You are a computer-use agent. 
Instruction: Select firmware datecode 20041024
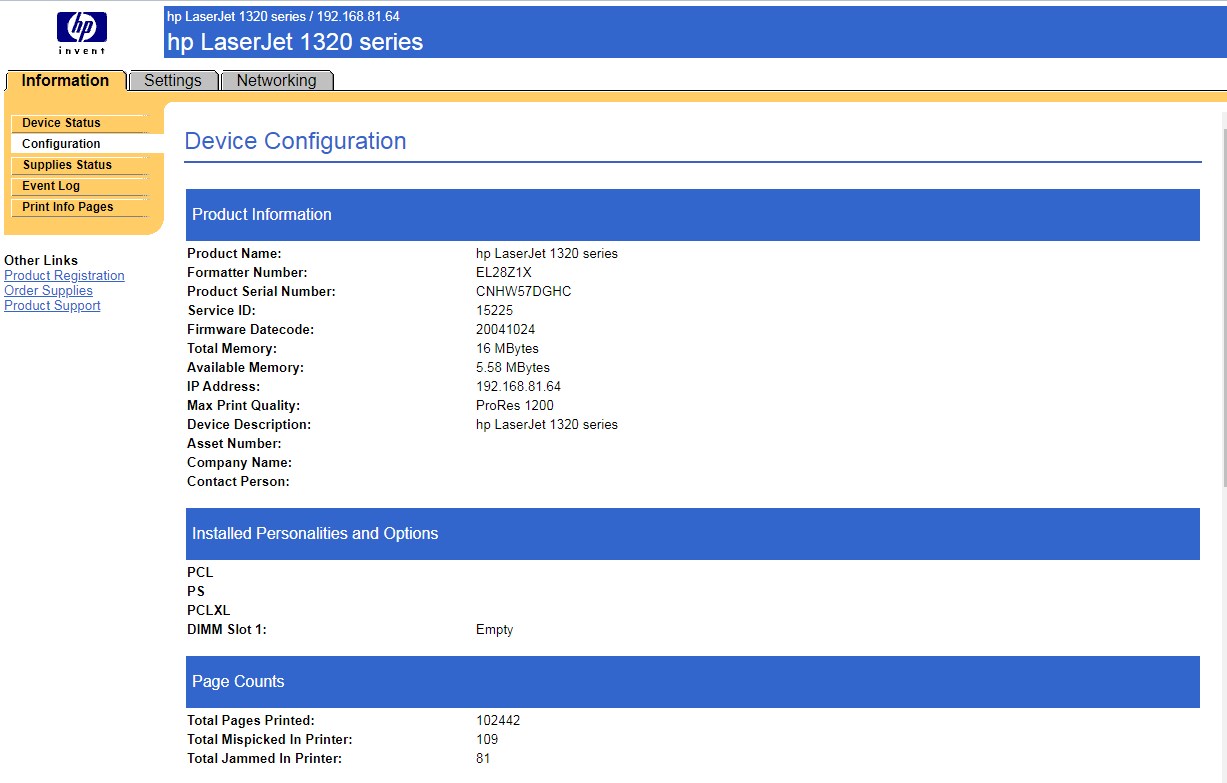(x=506, y=330)
